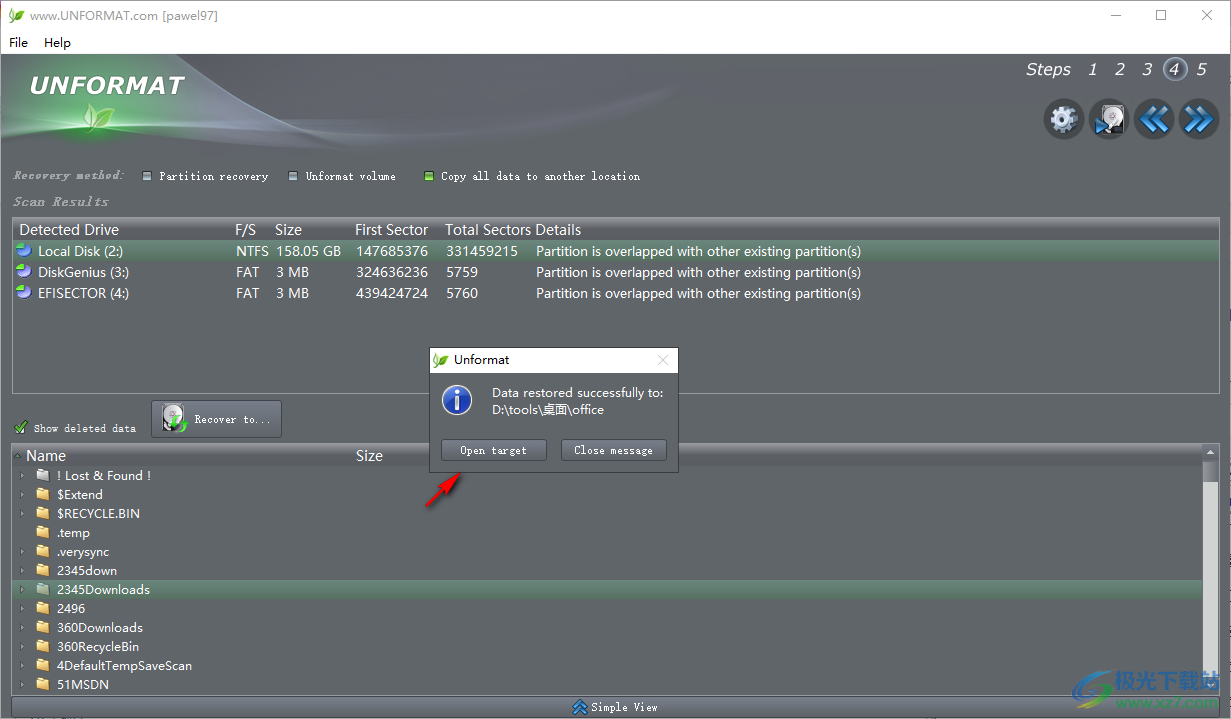Jump to step 1
Screen dimensions: 1231x719
coord(1093,69)
